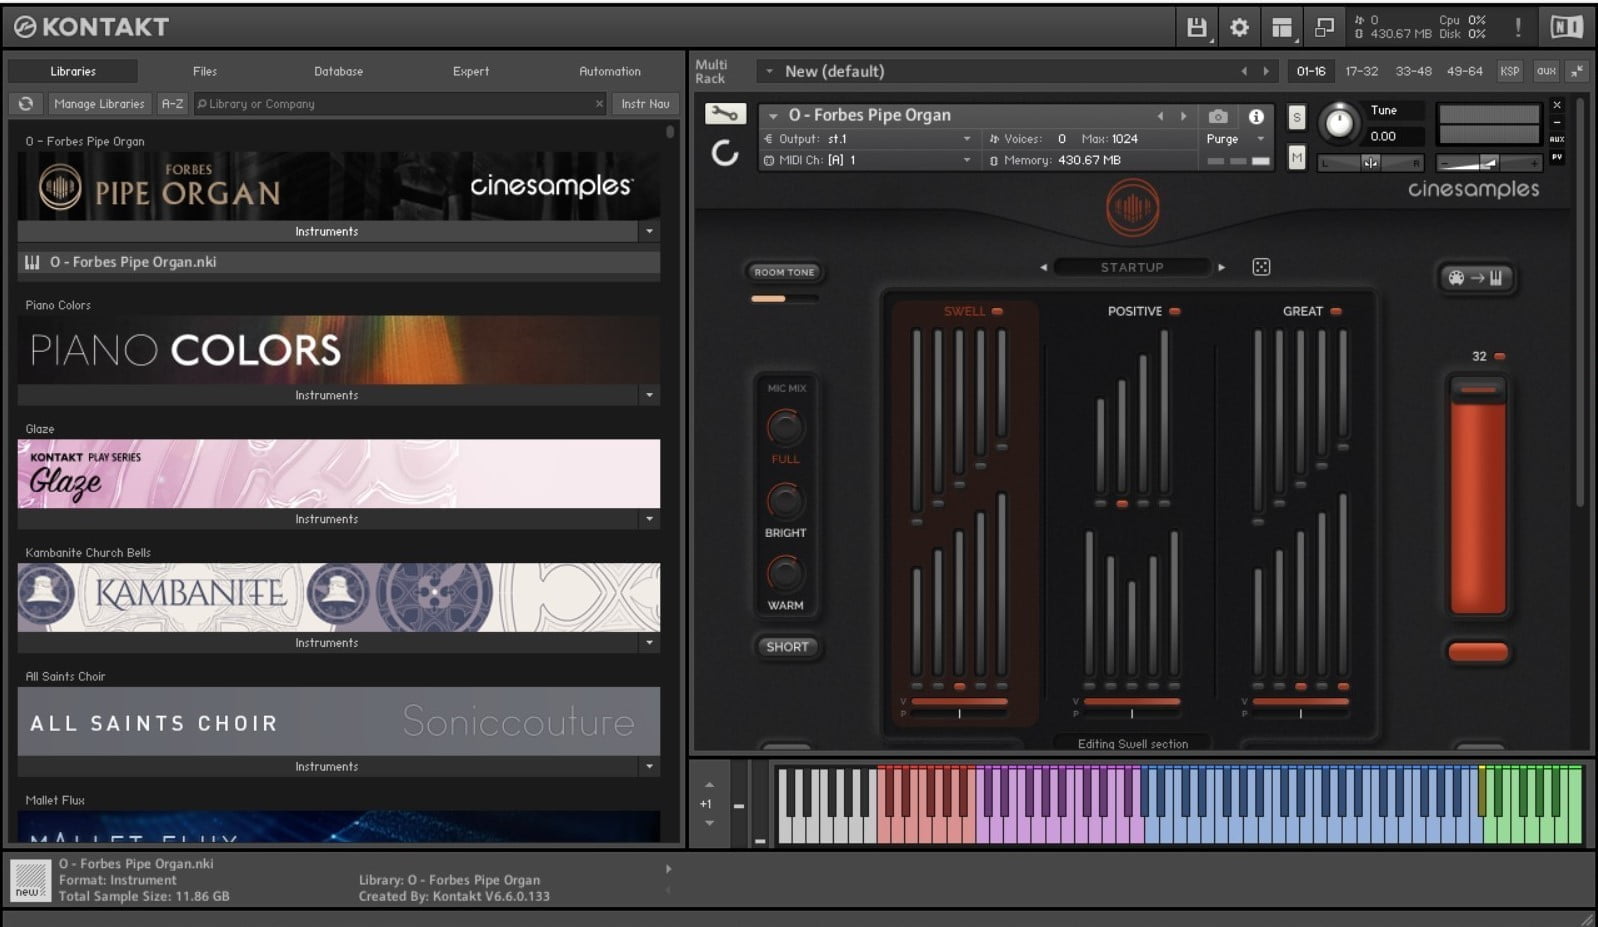Viewport: 1598px width, 927px height.
Task: Toggle the 32 pedal stop light
Action: [1499, 356]
